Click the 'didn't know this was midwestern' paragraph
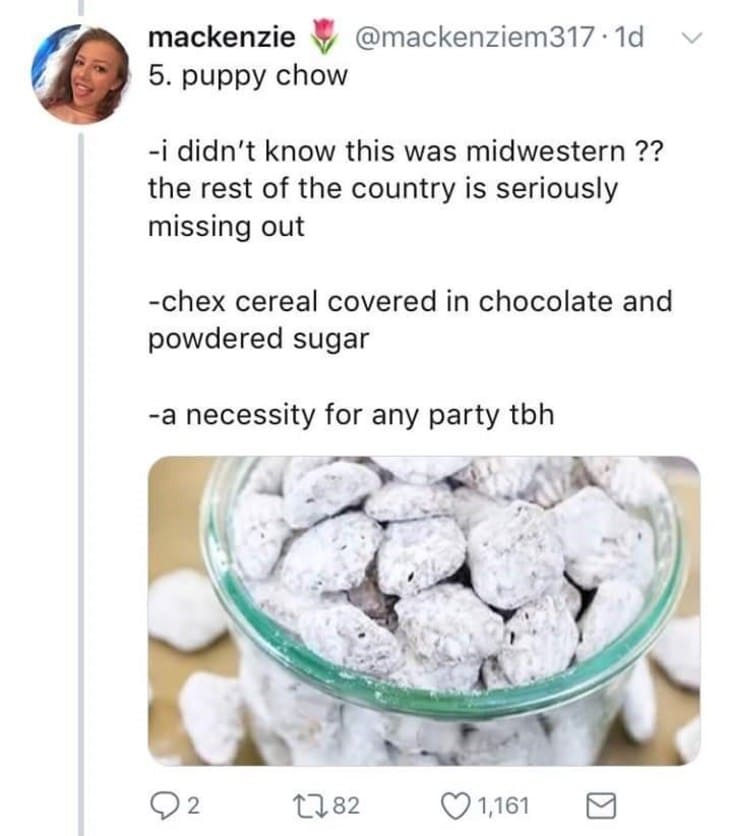This screenshot has height=836, width=732. tap(406, 189)
